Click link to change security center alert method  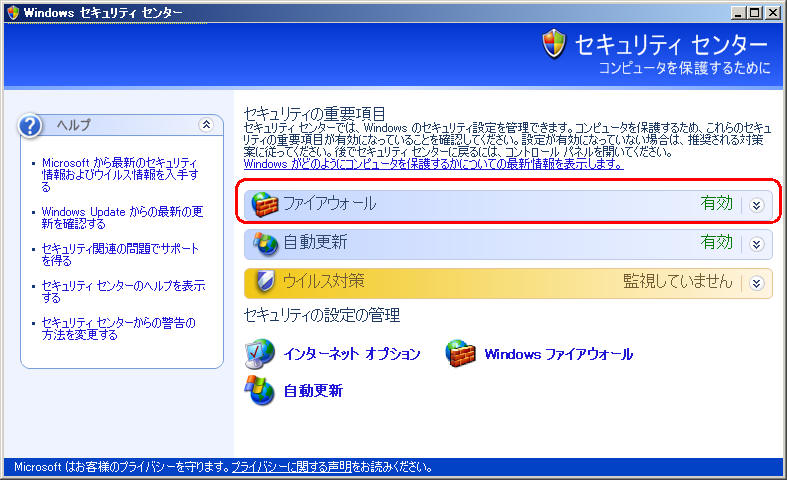(118, 328)
